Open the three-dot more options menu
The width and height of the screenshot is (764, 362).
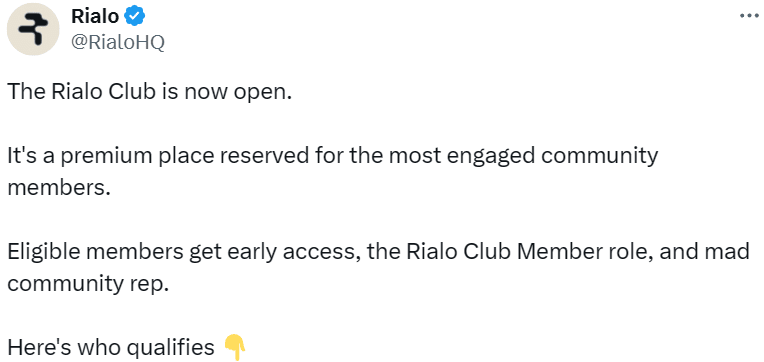[749, 16]
